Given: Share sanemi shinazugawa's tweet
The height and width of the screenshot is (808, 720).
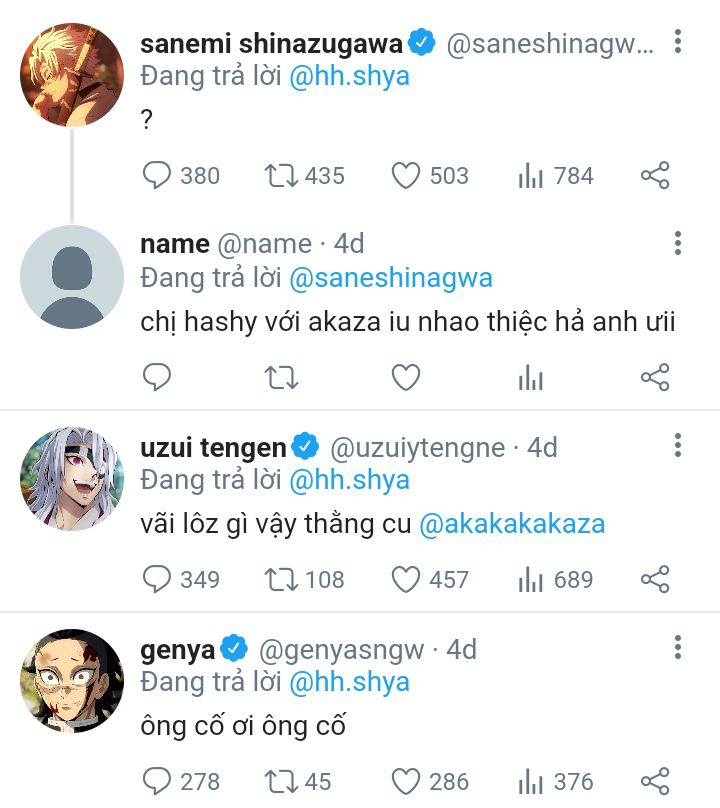Looking at the screenshot, I should pos(654,177).
